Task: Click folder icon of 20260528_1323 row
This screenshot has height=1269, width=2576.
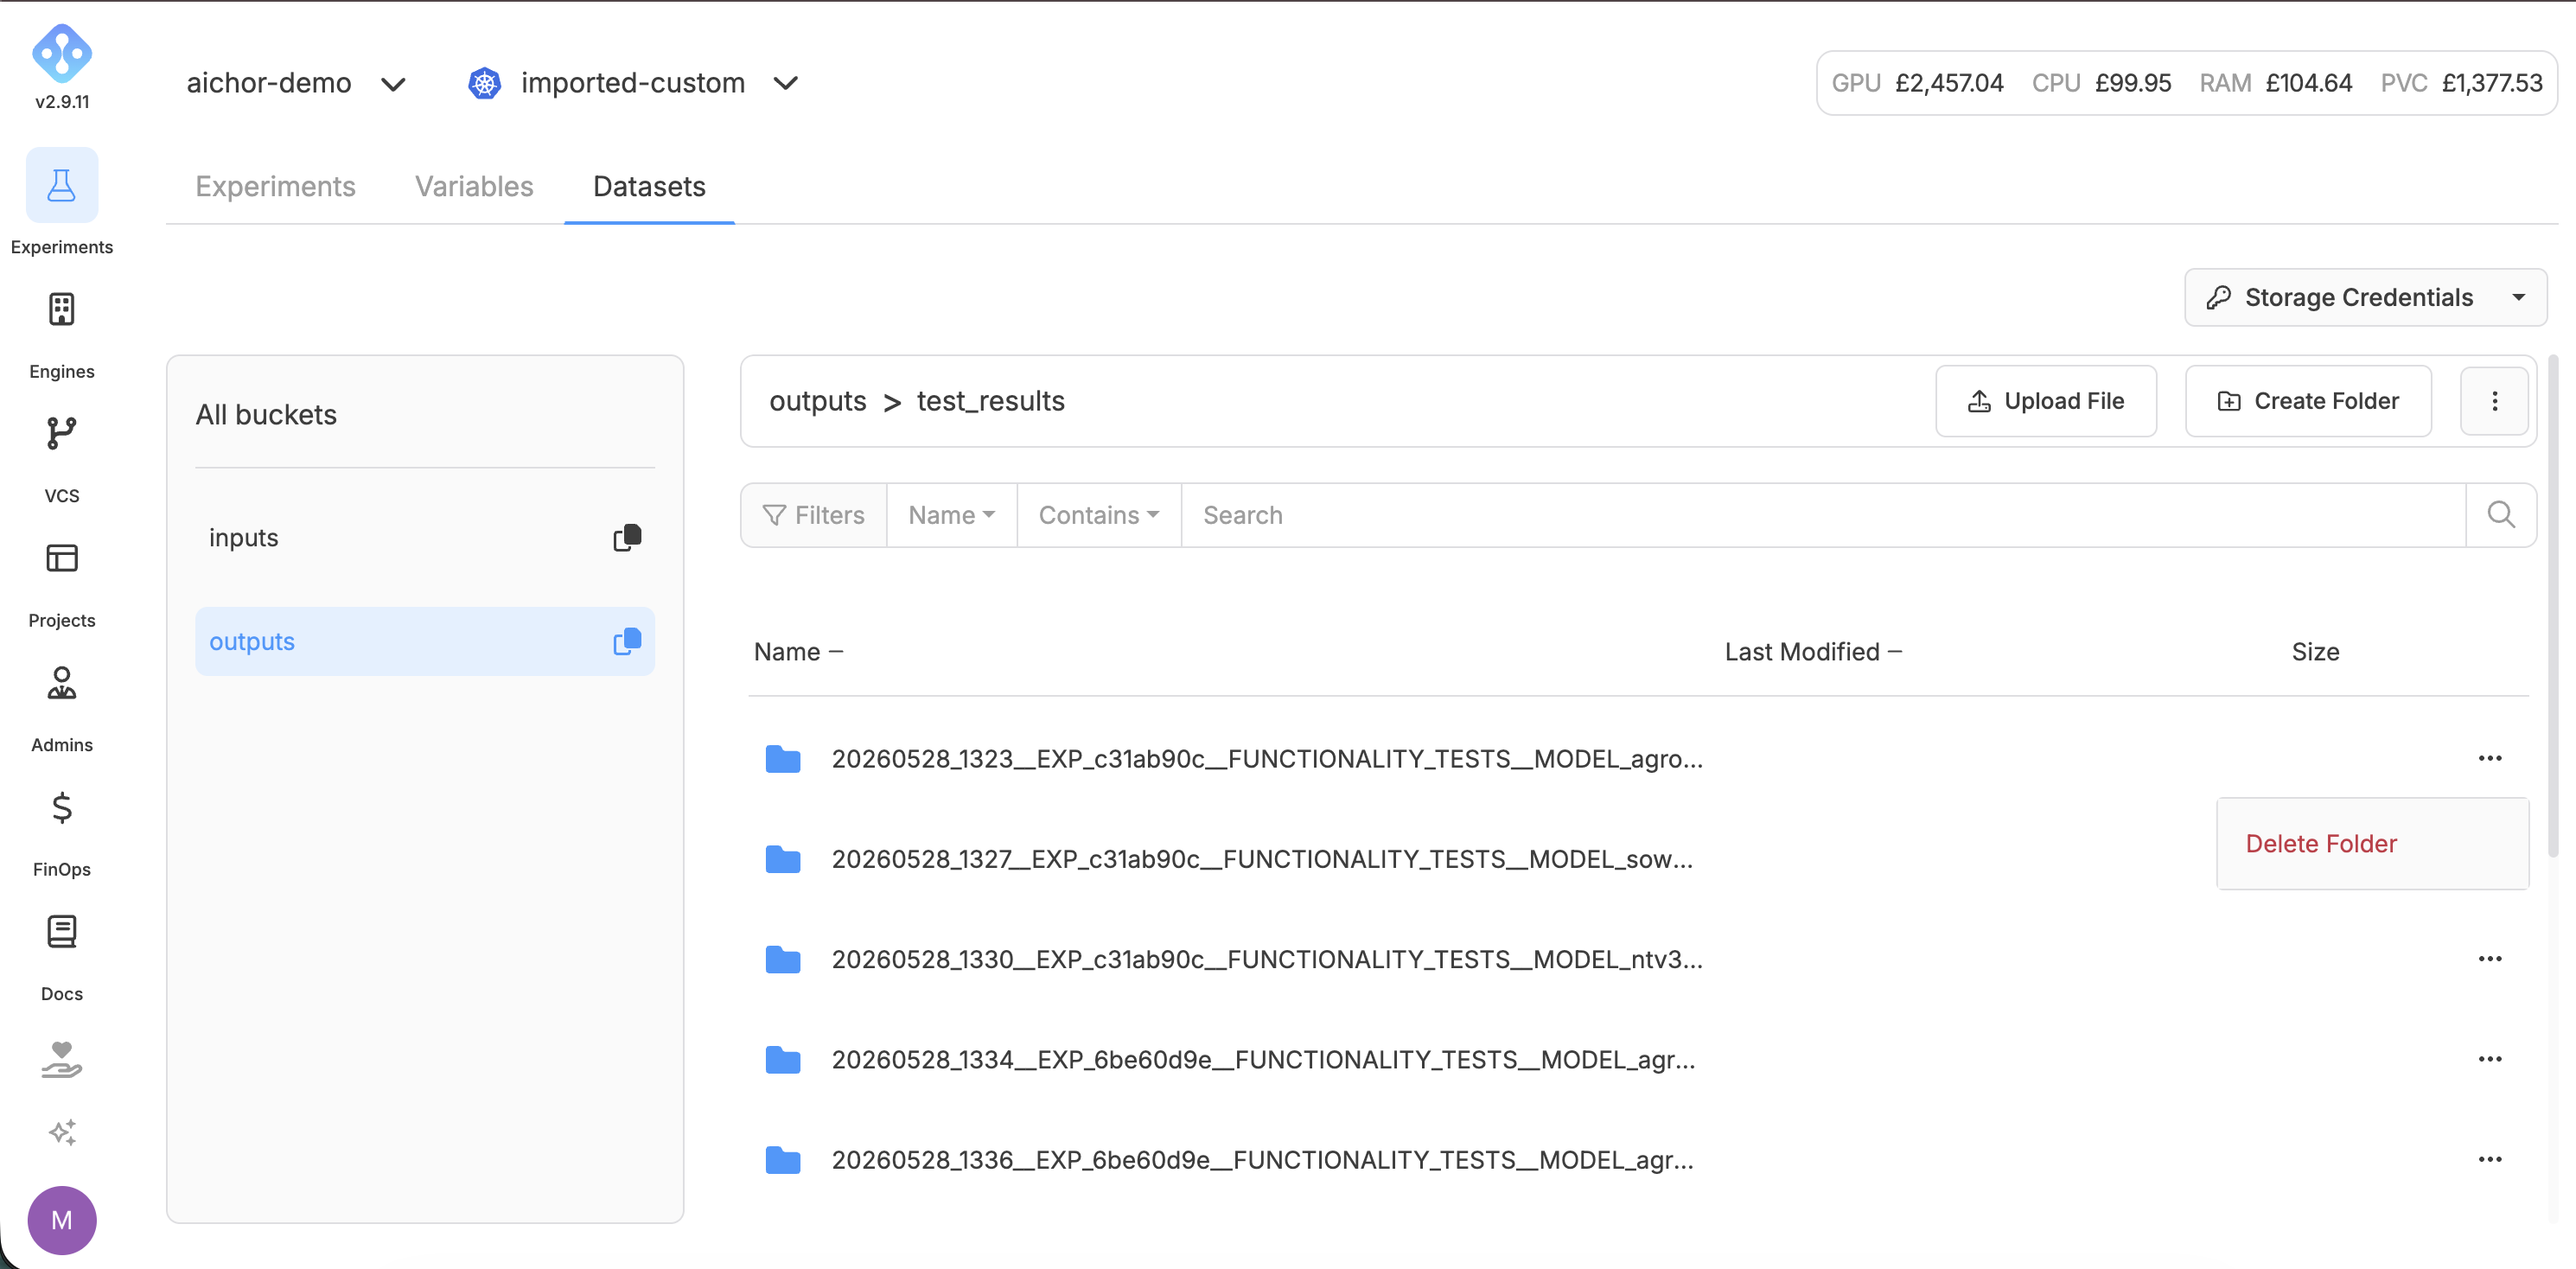Action: [x=783, y=759]
